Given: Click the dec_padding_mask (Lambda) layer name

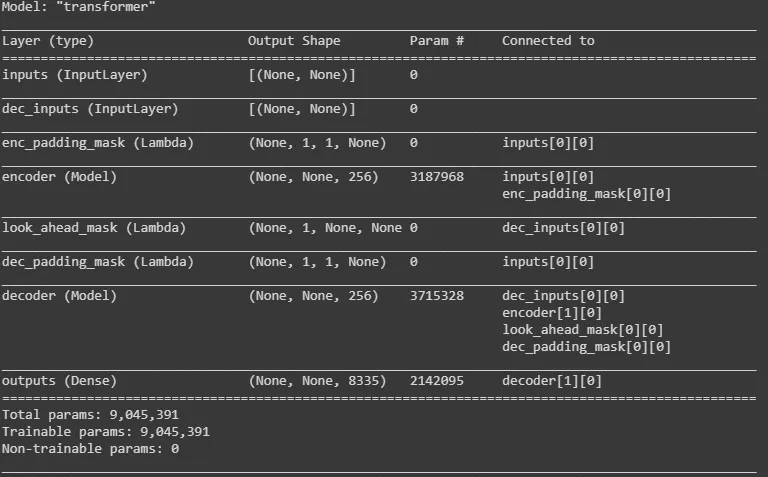Looking at the screenshot, I should (98, 262).
